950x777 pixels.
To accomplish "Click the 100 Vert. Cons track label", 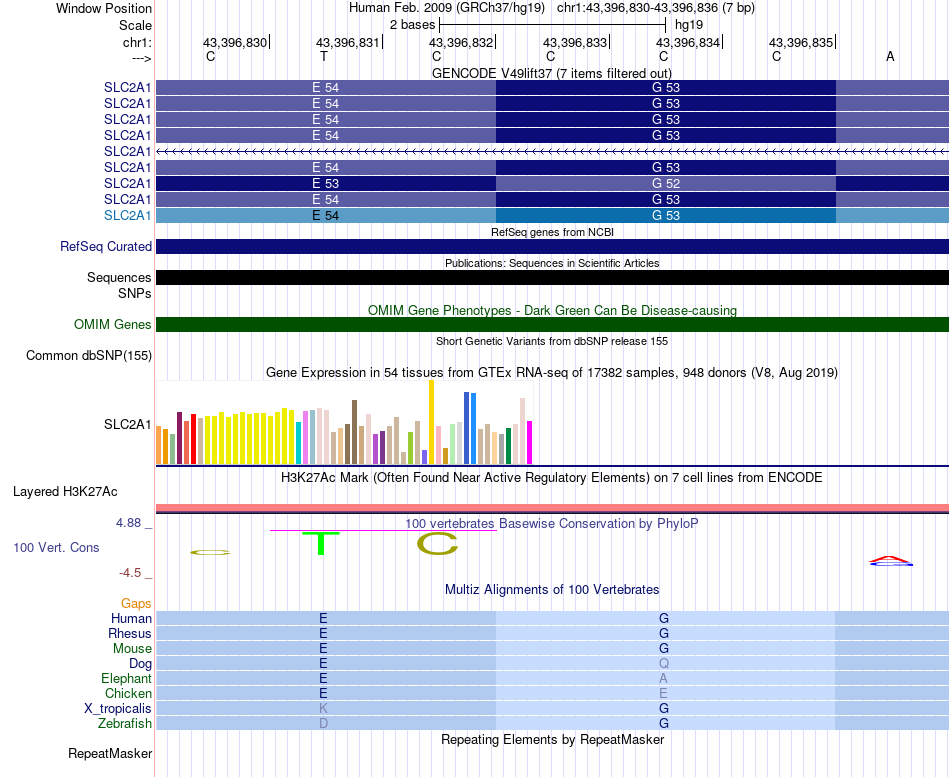I will coord(56,547).
